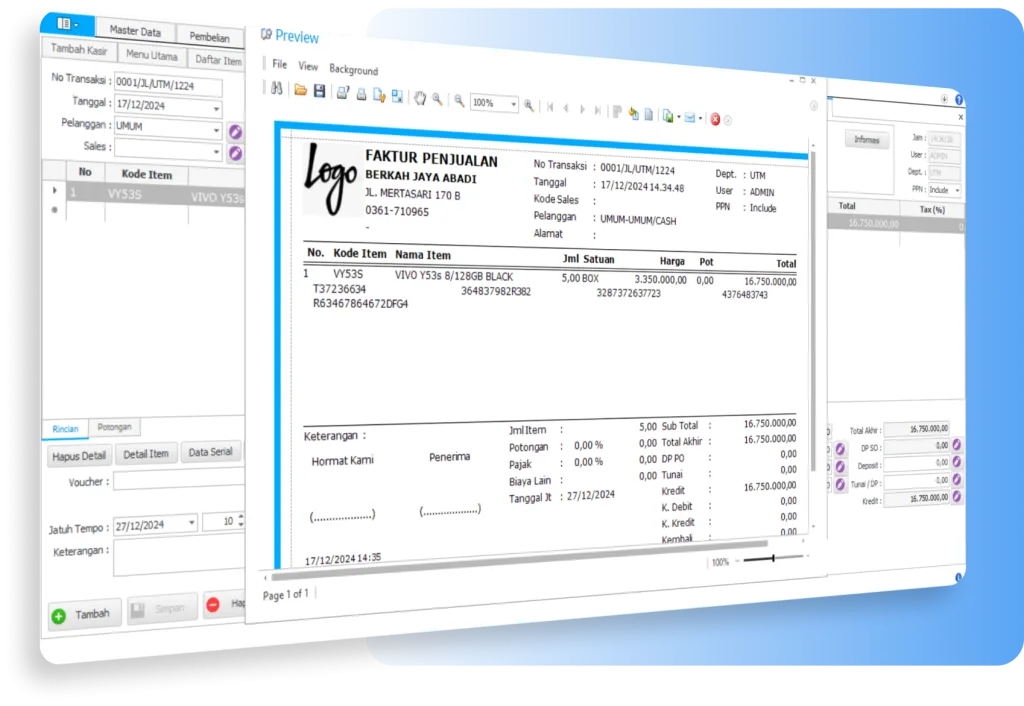Click the purple edit icon beside Pelanggan field
This screenshot has width=1024, height=706.
point(235,132)
